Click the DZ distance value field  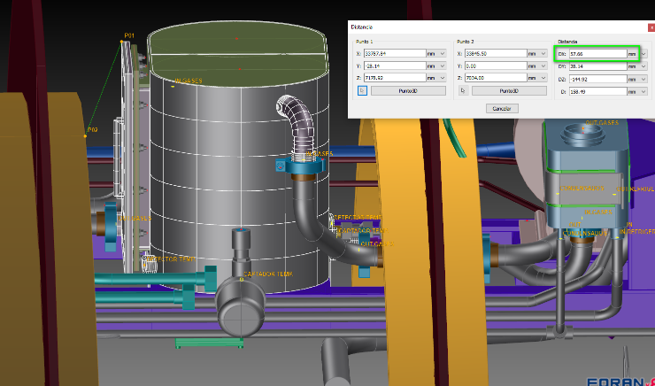(x=598, y=79)
